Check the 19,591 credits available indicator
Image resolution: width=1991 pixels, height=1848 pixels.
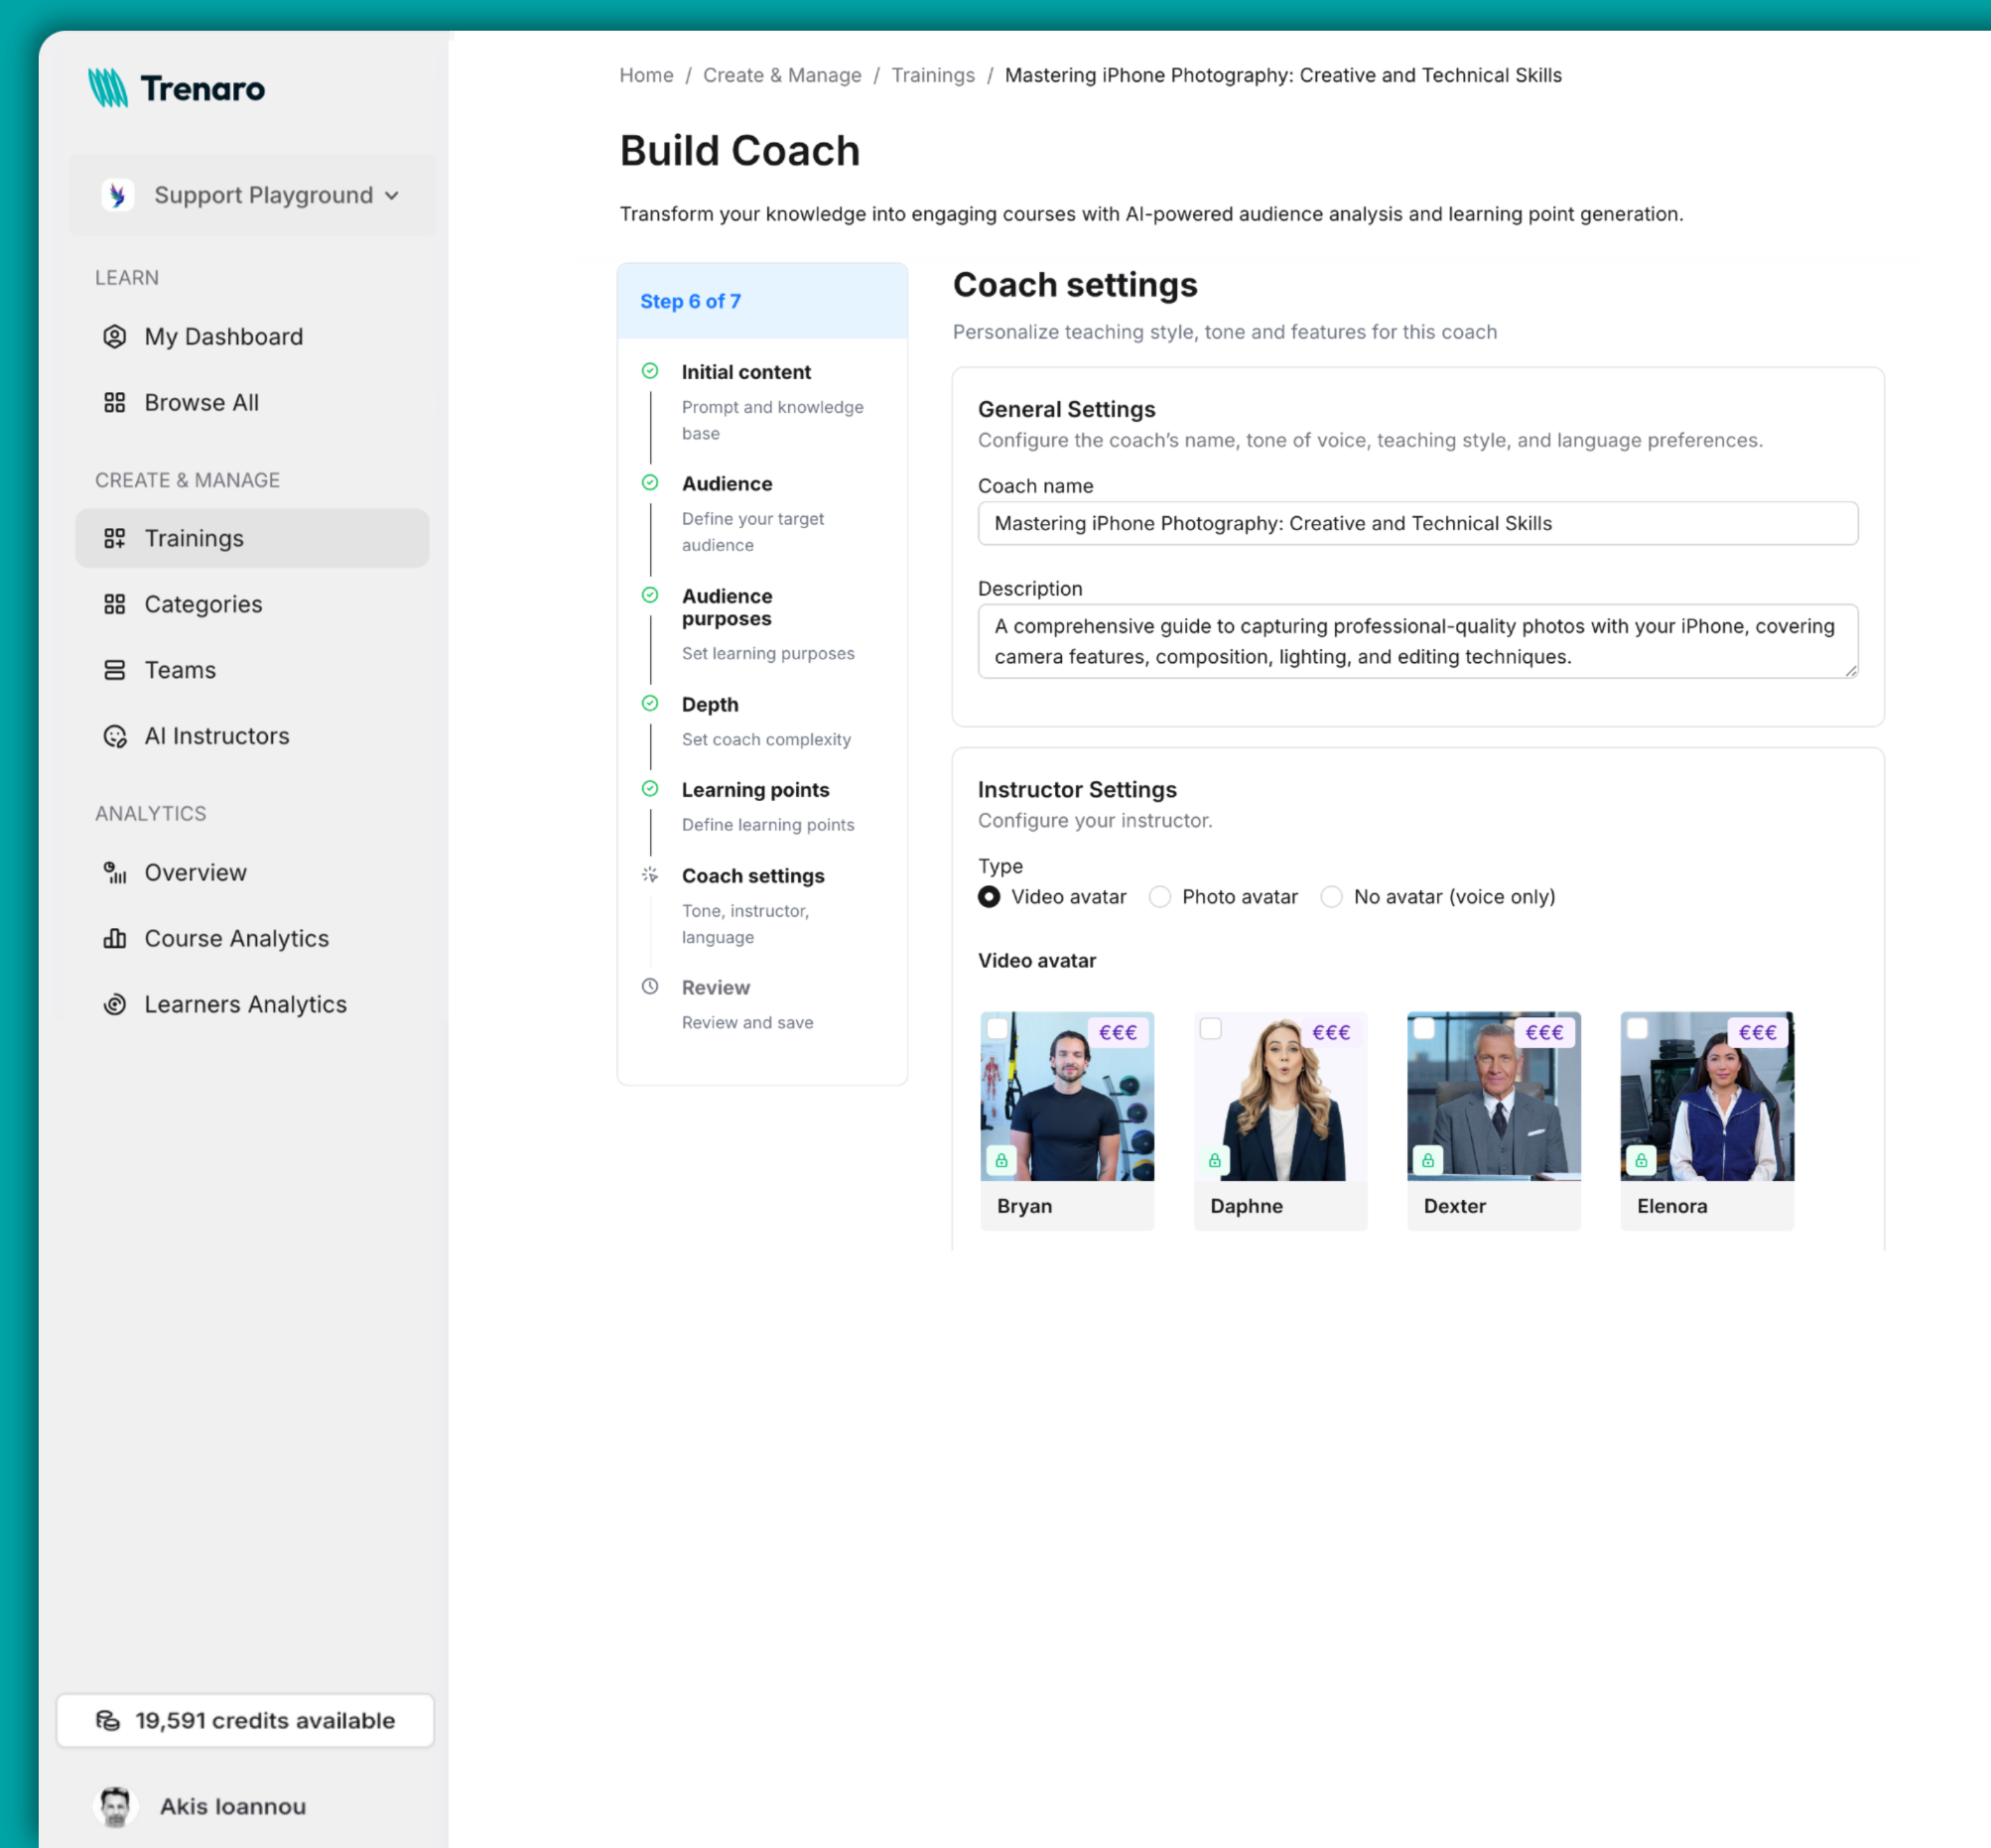(x=245, y=1721)
